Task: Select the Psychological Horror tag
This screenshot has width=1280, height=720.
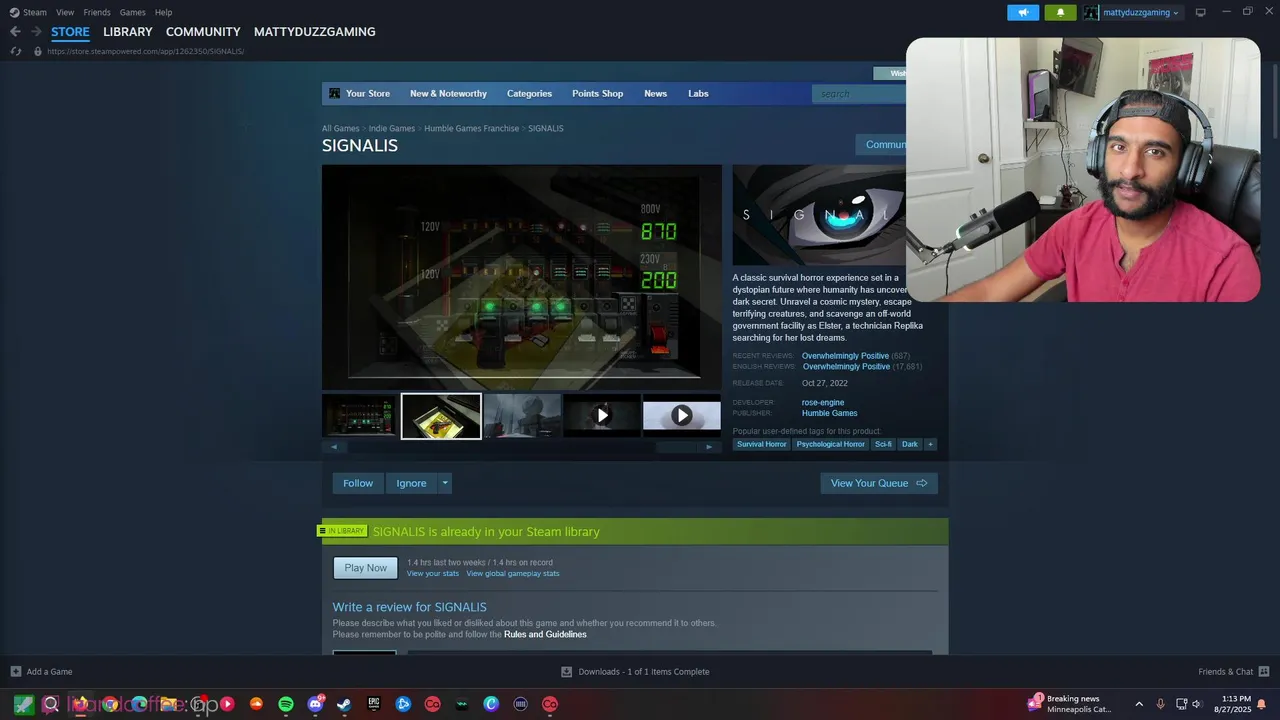Action: (x=830, y=444)
